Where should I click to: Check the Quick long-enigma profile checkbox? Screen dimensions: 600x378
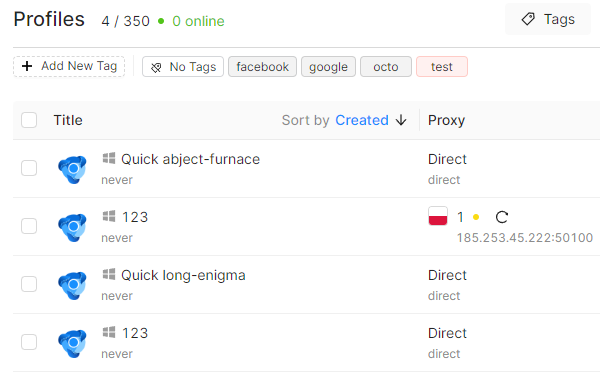(x=29, y=284)
